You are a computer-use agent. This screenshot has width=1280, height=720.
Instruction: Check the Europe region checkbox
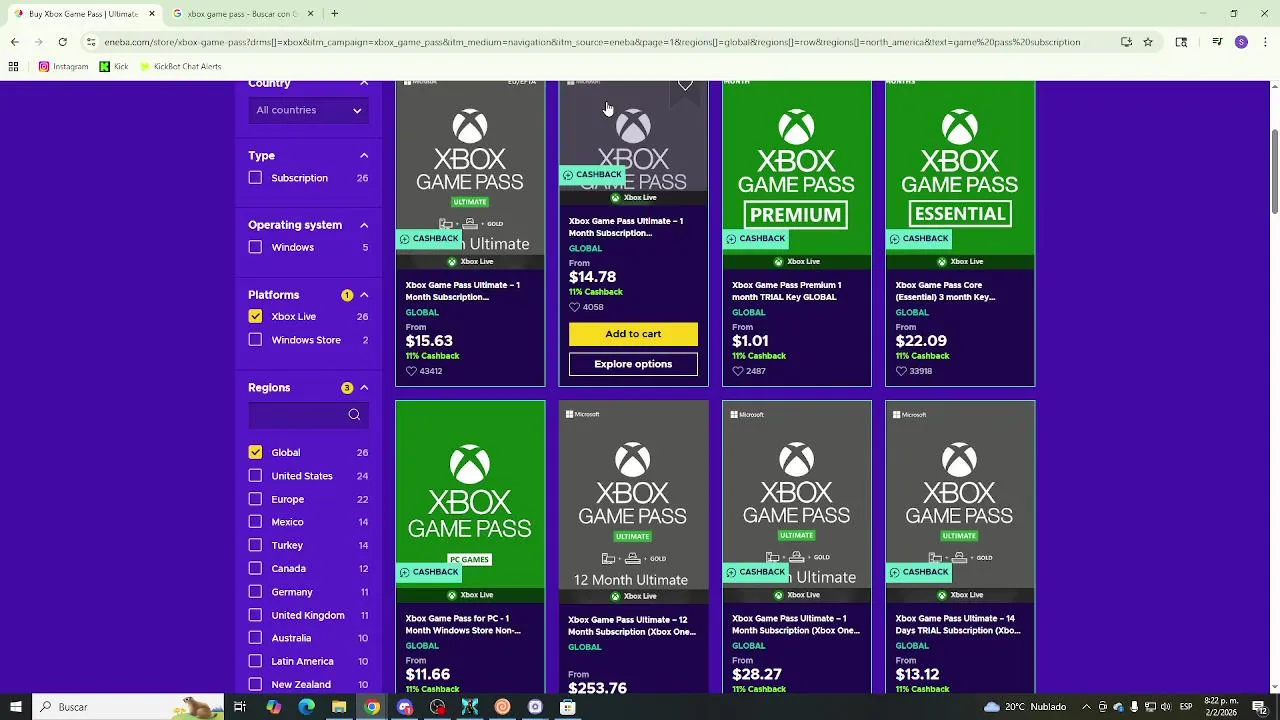[255, 499]
